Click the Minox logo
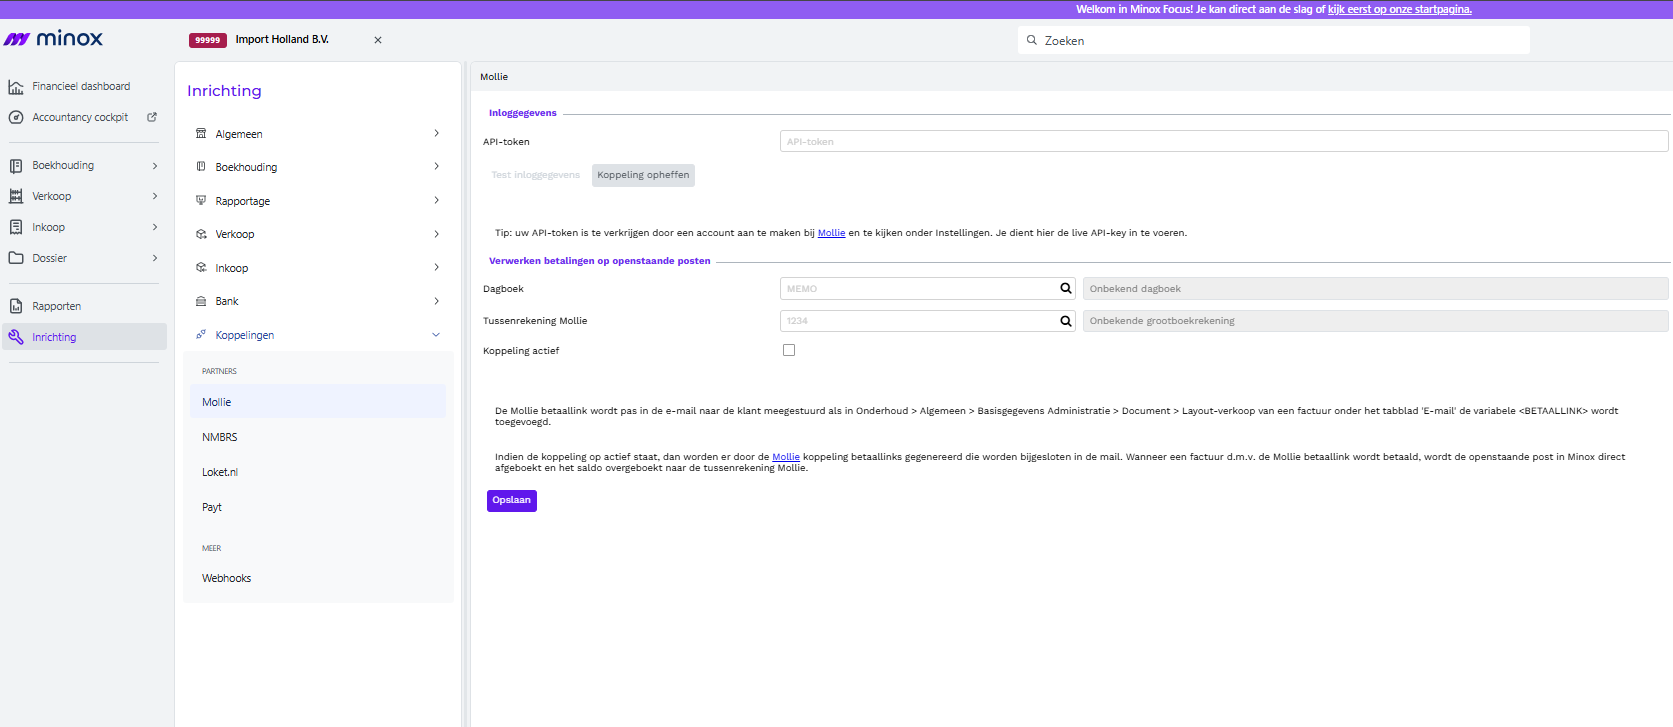Screen dimensions: 1673x727 53,39
